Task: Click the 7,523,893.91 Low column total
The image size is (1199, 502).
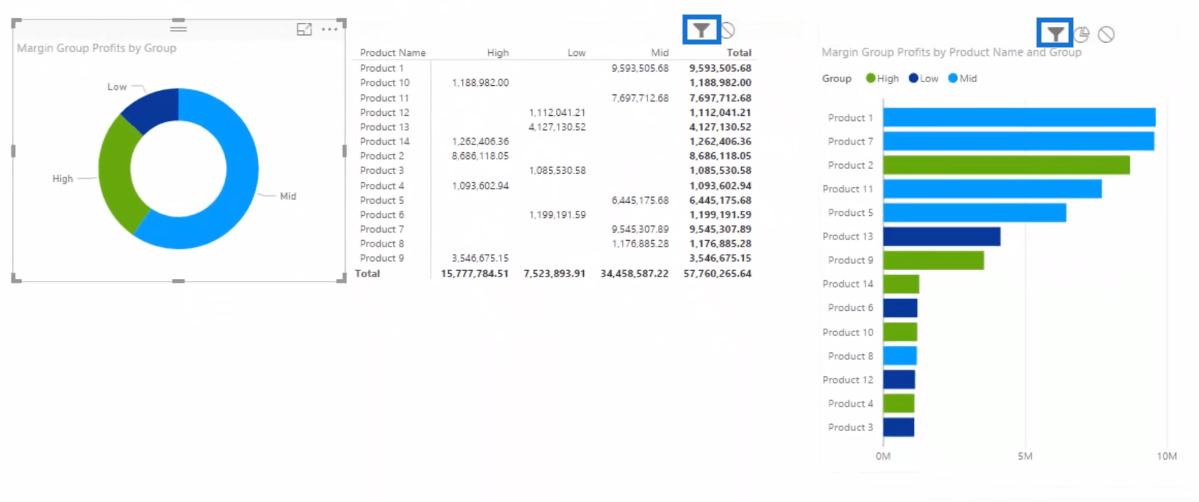Action: [x=554, y=273]
